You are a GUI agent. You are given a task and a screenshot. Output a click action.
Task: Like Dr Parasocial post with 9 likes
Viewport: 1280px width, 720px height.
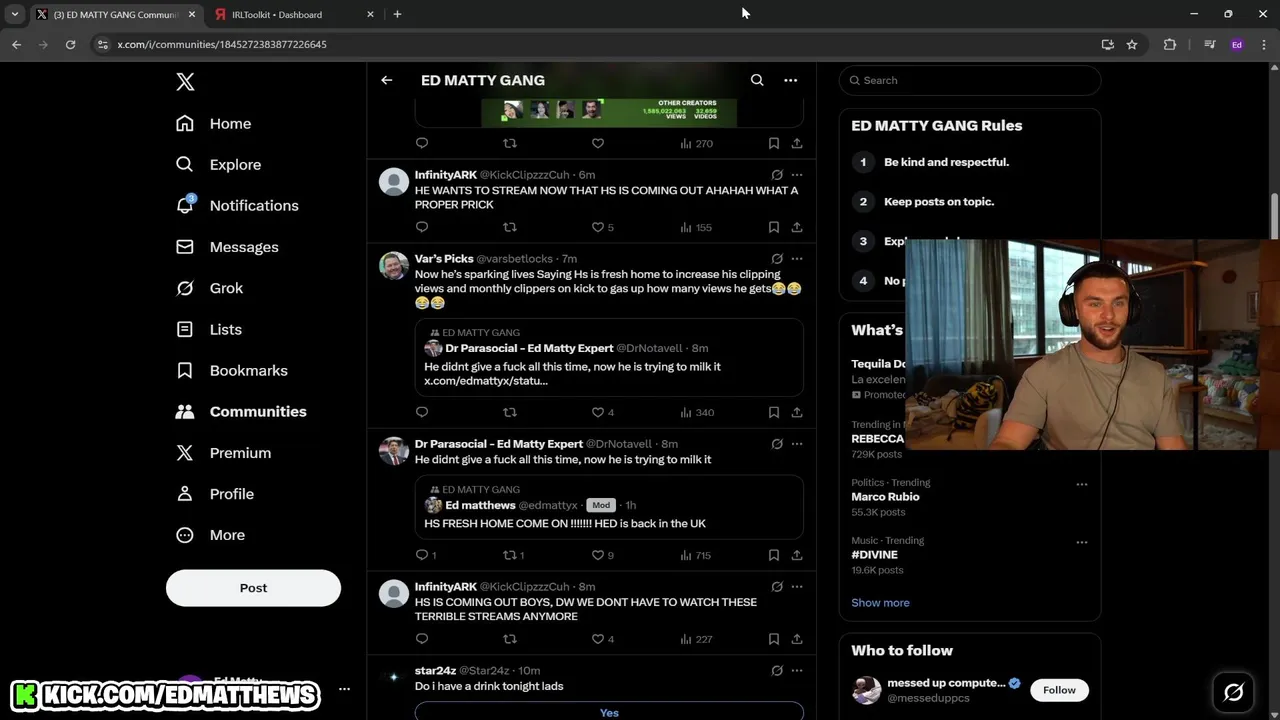point(598,555)
